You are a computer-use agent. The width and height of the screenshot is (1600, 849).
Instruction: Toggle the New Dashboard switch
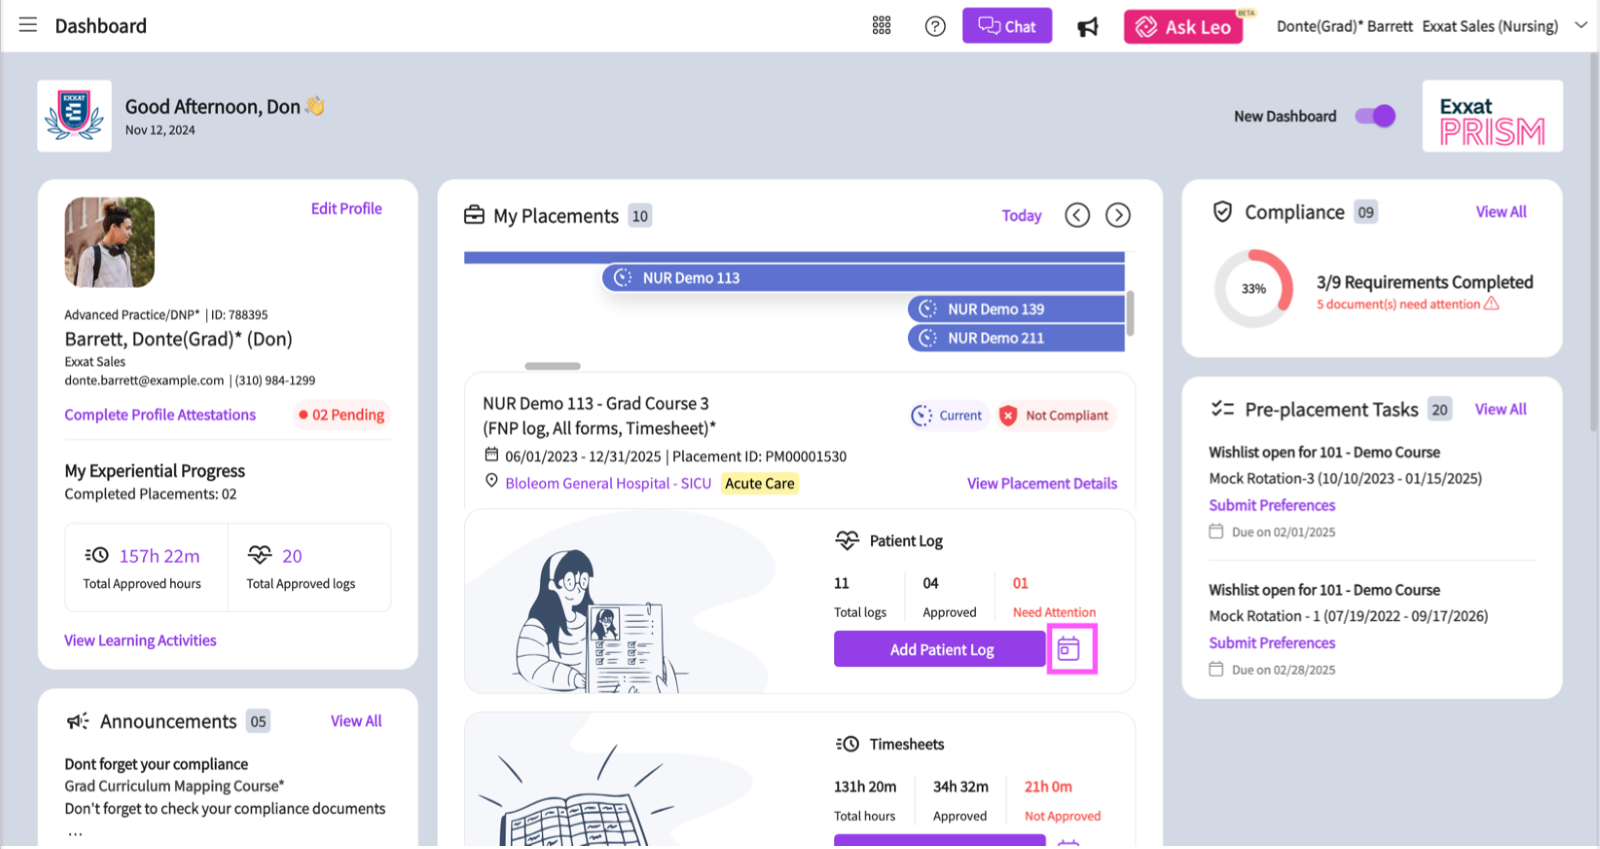tap(1375, 116)
